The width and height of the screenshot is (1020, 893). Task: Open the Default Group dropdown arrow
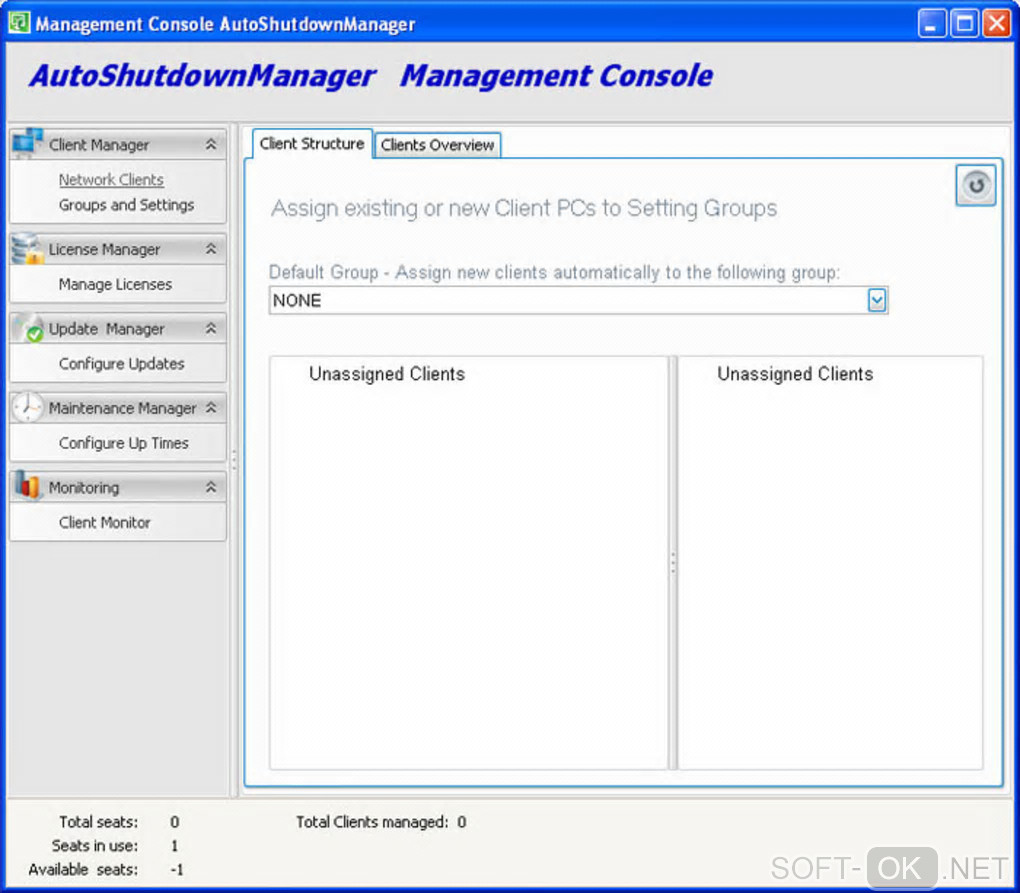point(877,300)
